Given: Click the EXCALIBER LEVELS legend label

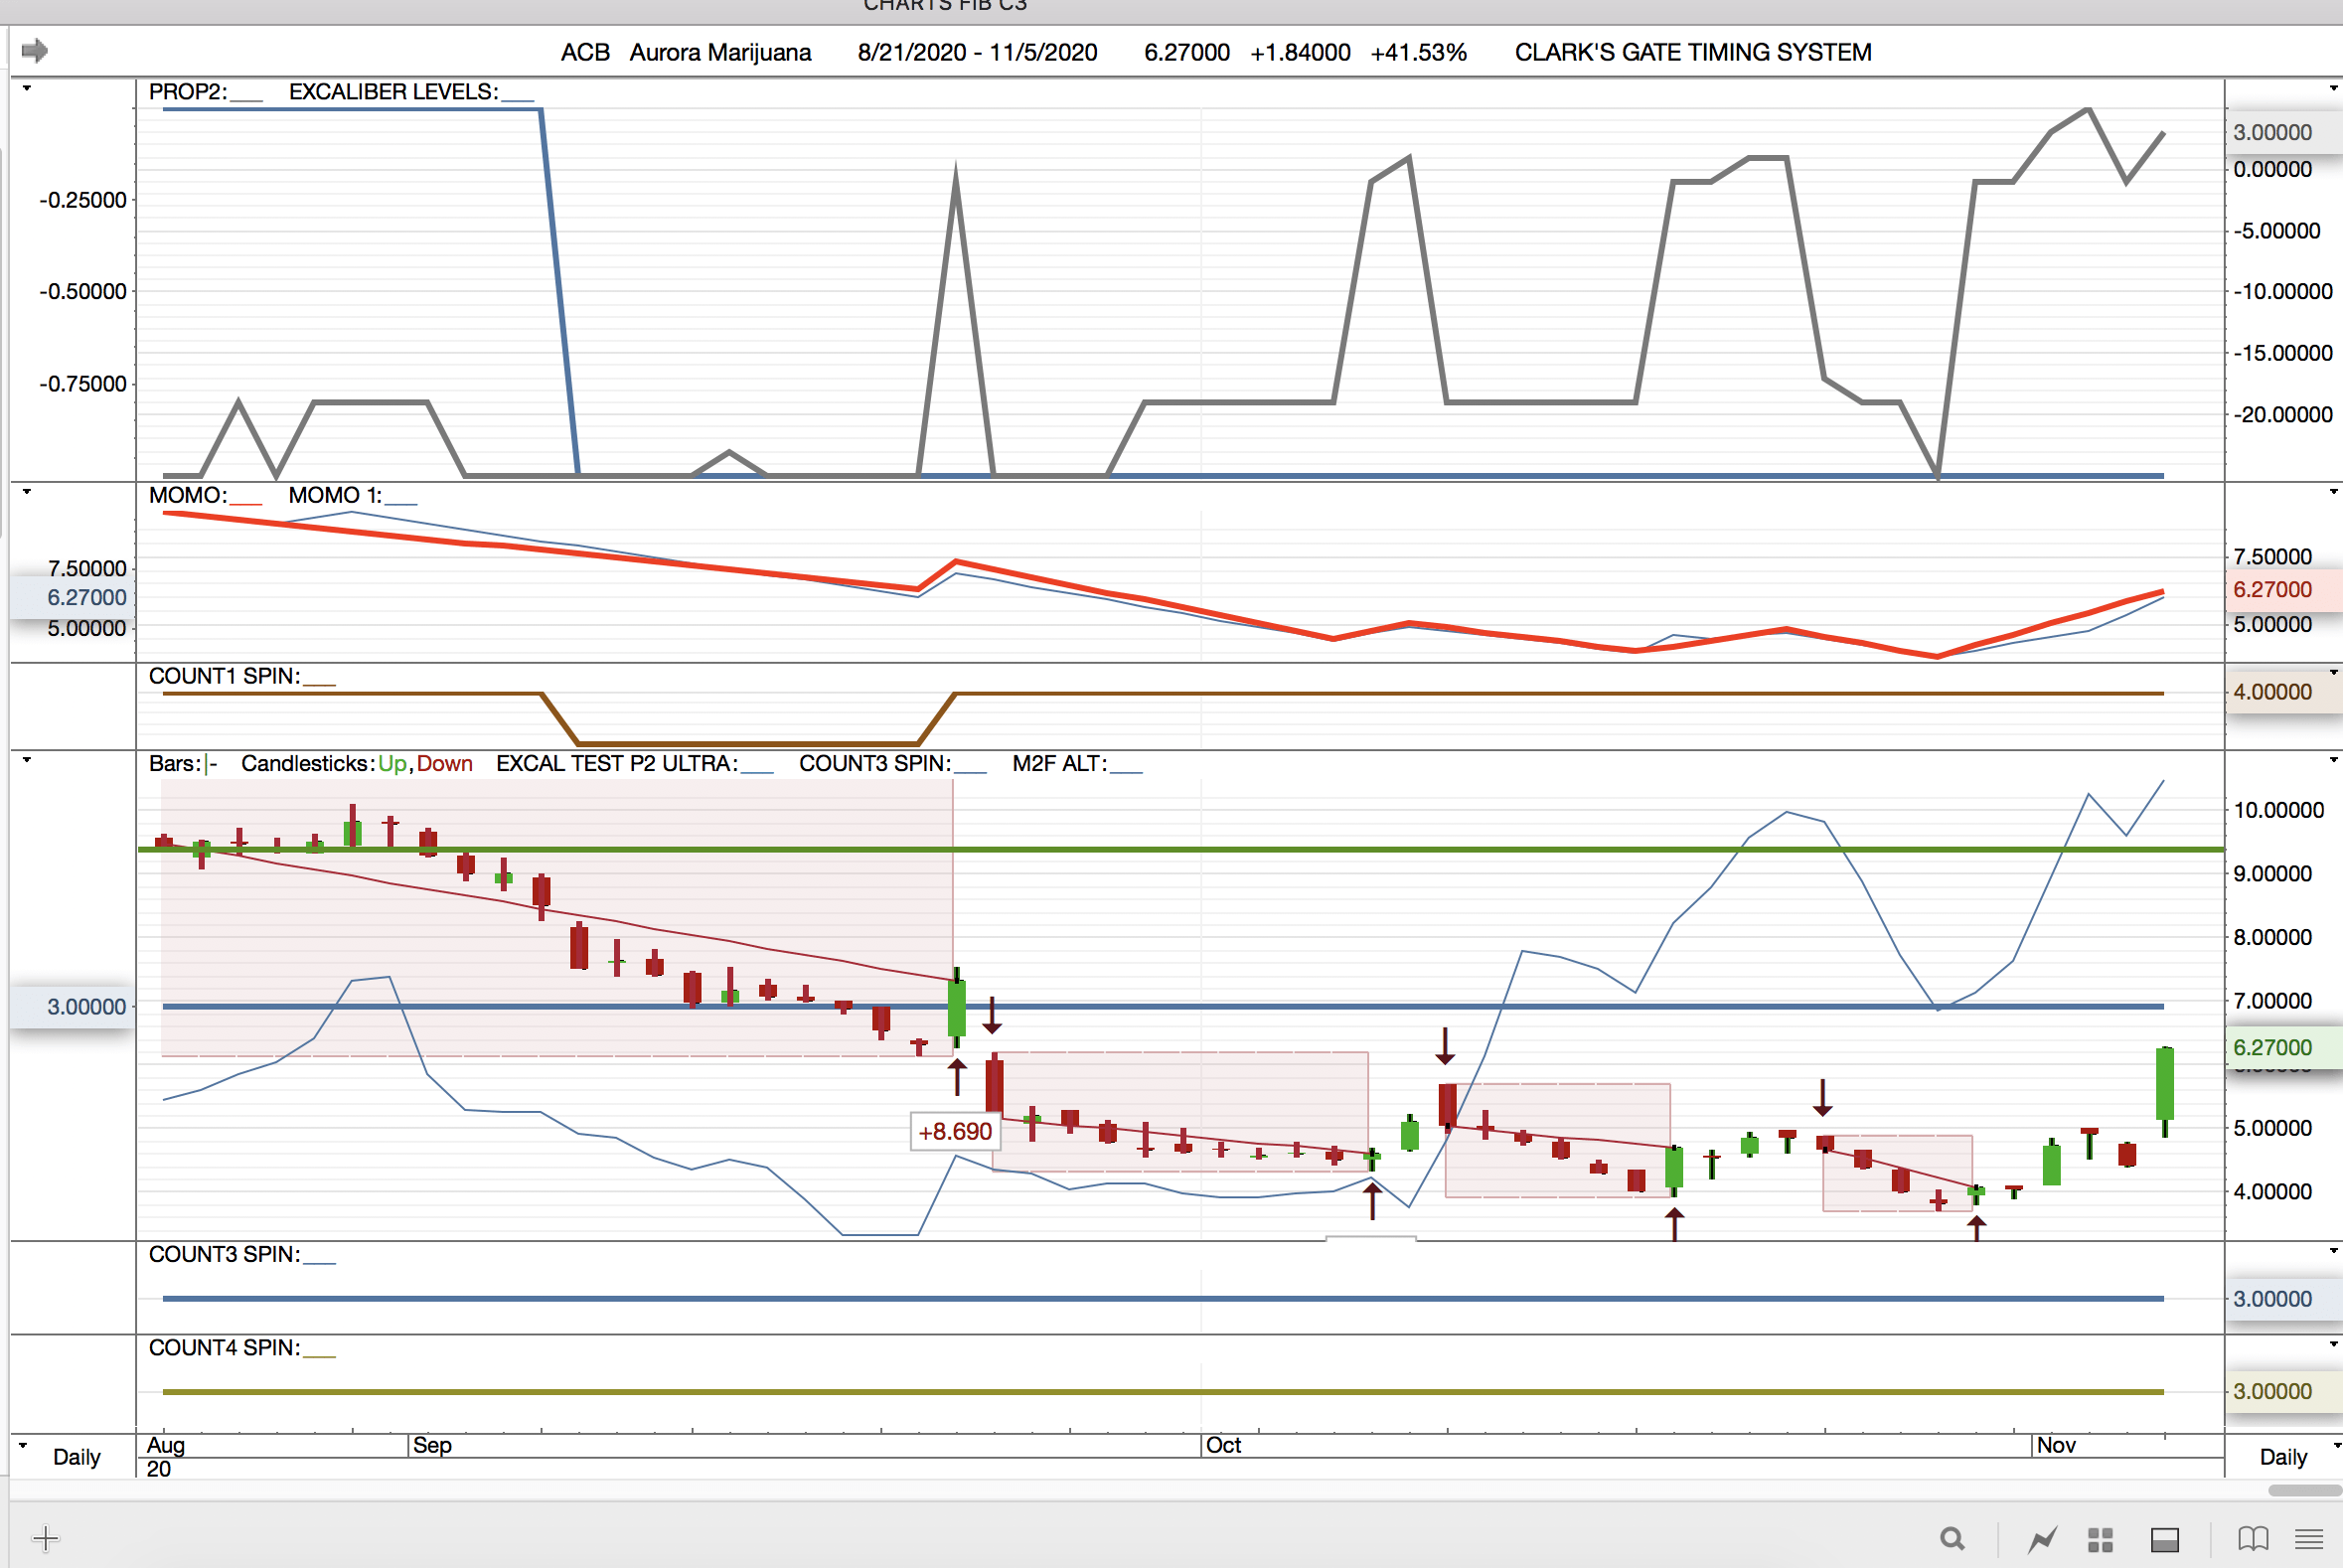Looking at the screenshot, I should pos(393,92).
